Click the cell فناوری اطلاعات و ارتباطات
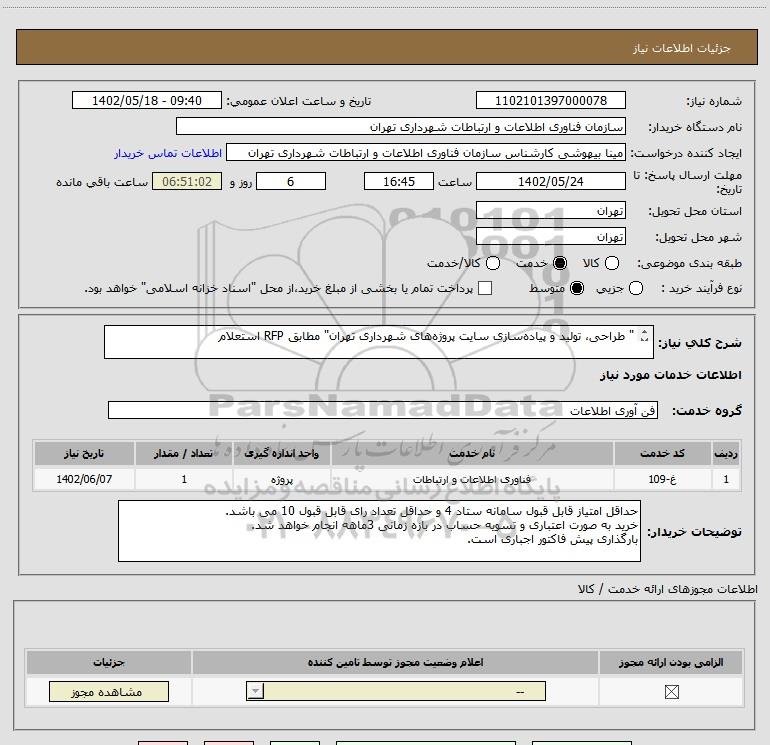 (472, 479)
